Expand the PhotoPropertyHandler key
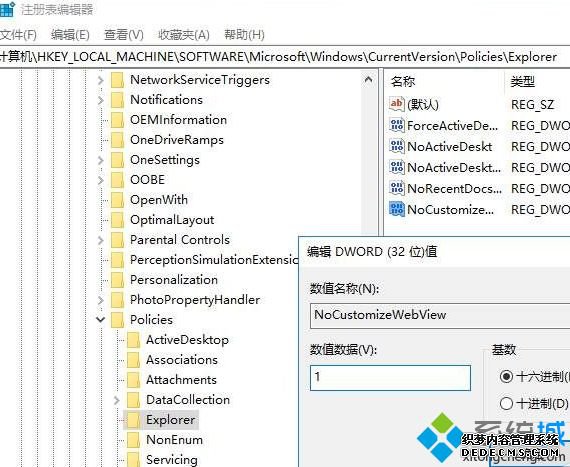 pos(101,300)
